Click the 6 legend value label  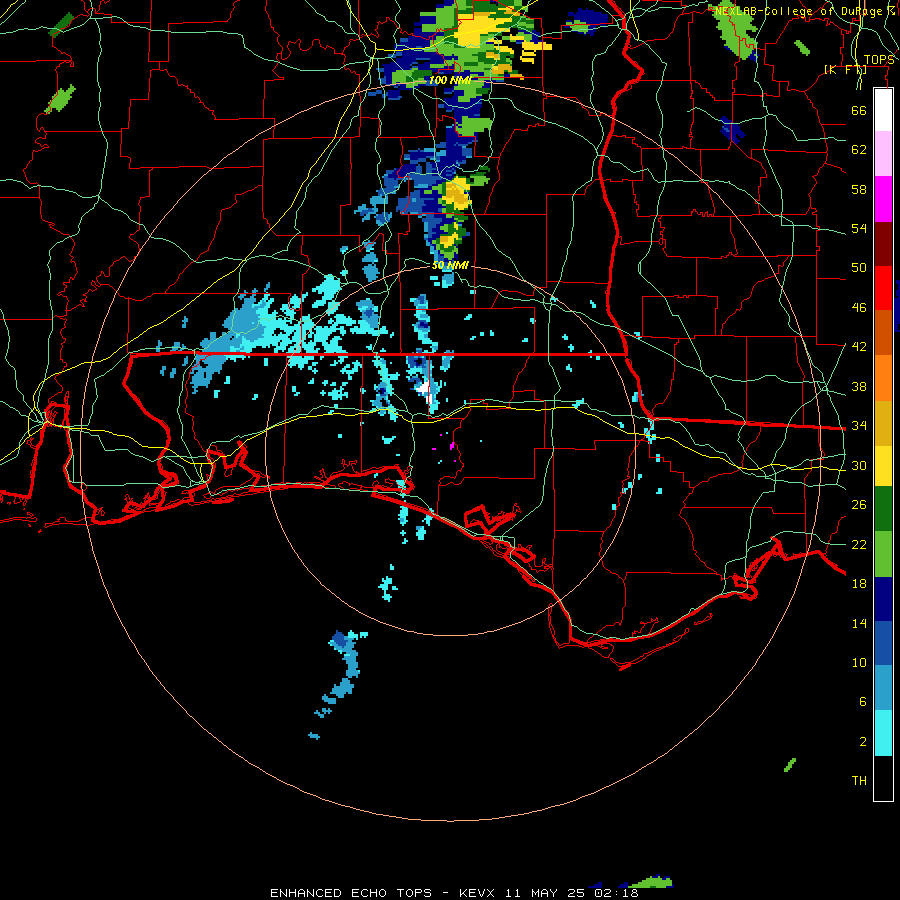click(x=862, y=701)
